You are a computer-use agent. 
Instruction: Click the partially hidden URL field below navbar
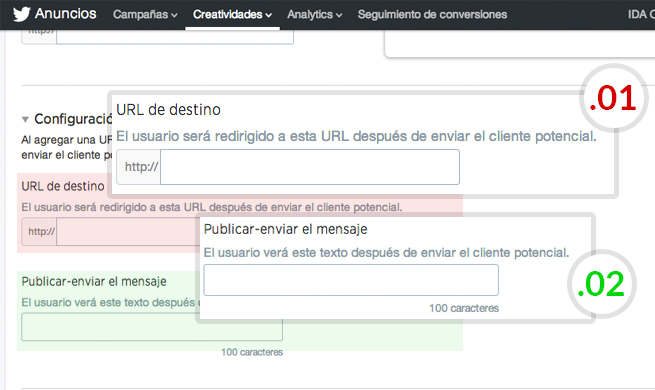(175, 37)
